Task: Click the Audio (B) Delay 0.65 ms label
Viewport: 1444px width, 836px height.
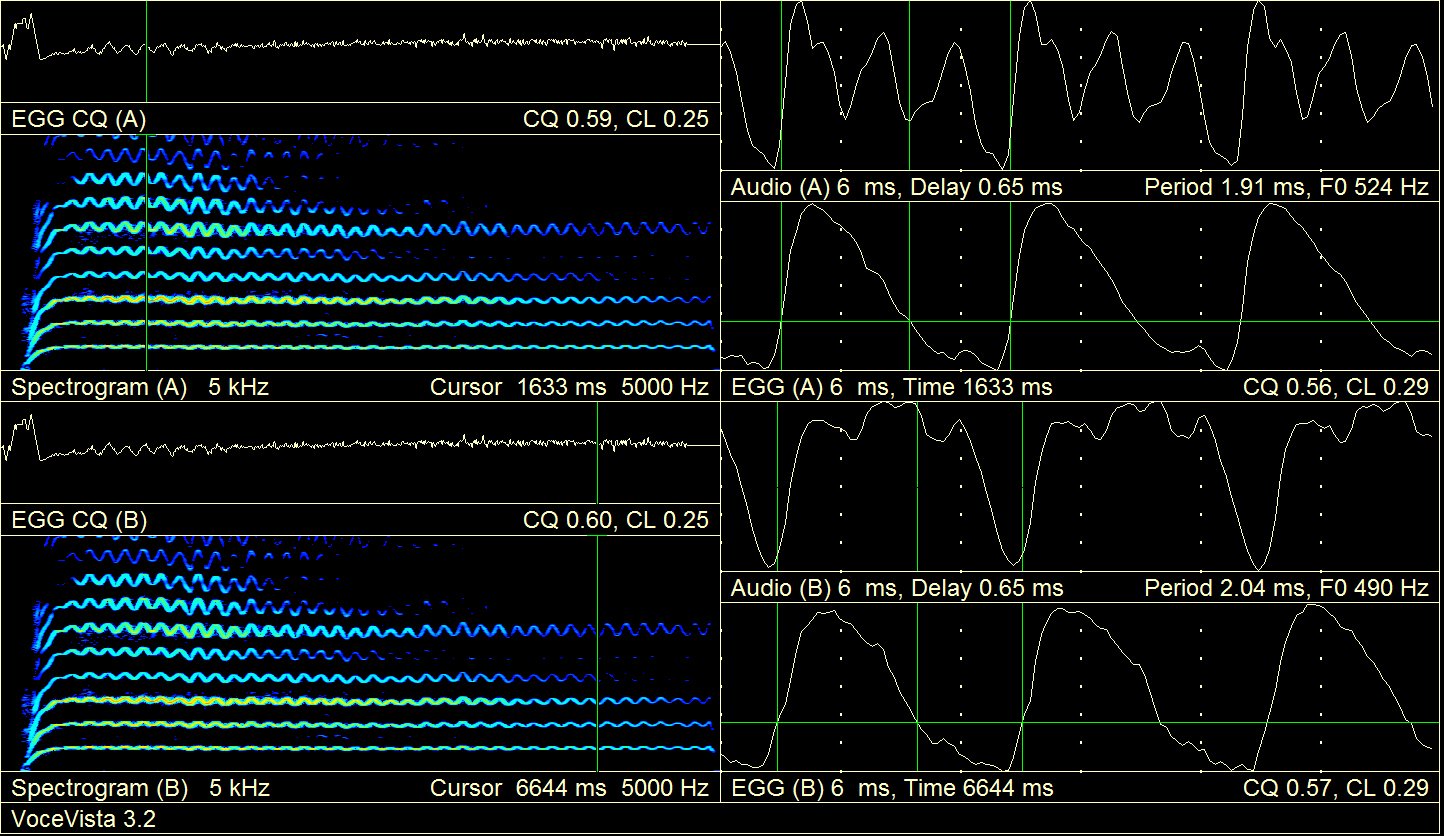Action: pos(897,588)
